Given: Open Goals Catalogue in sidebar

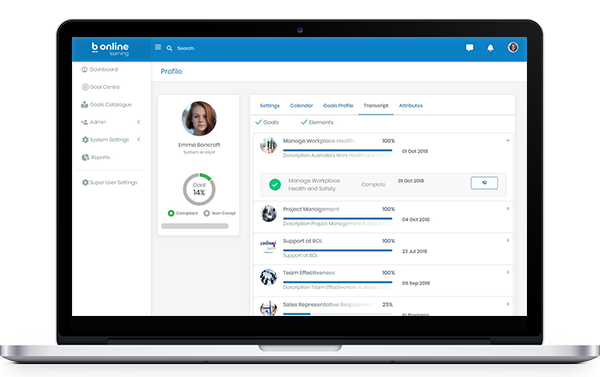Looking at the screenshot, I should (106, 104).
